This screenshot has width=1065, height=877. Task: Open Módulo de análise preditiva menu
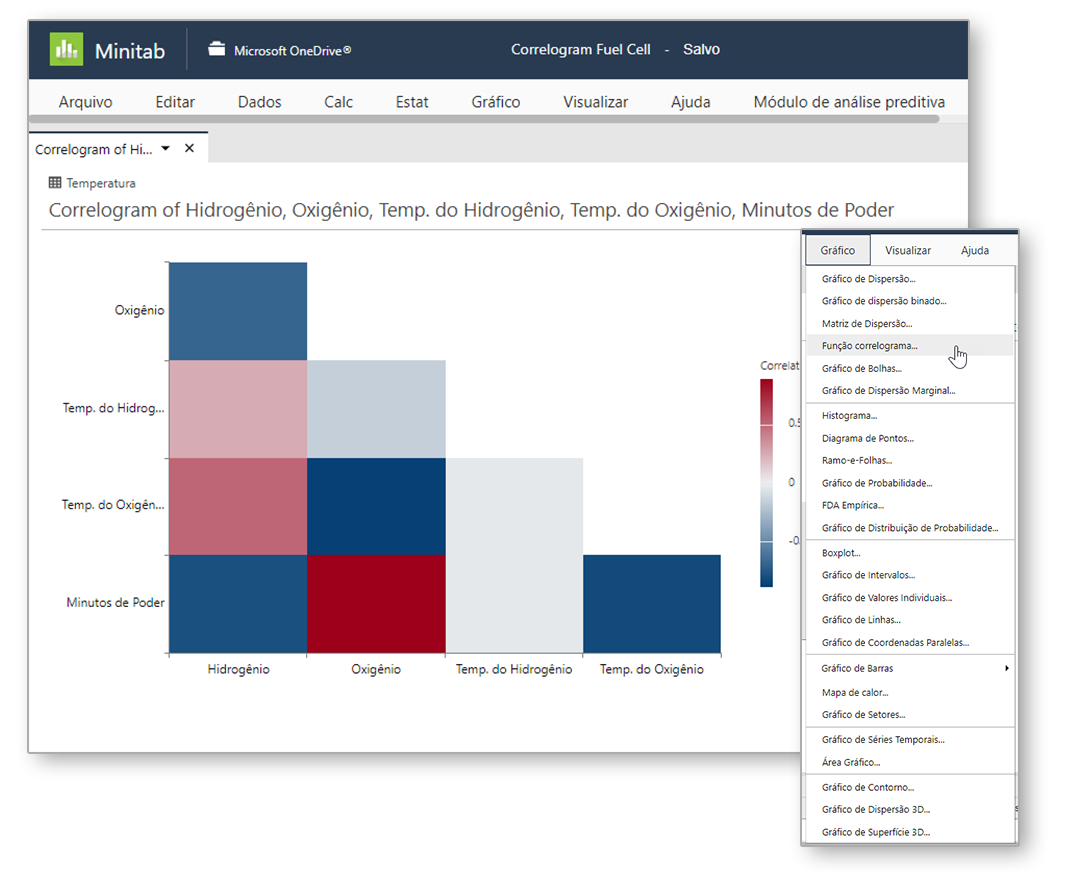click(848, 102)
